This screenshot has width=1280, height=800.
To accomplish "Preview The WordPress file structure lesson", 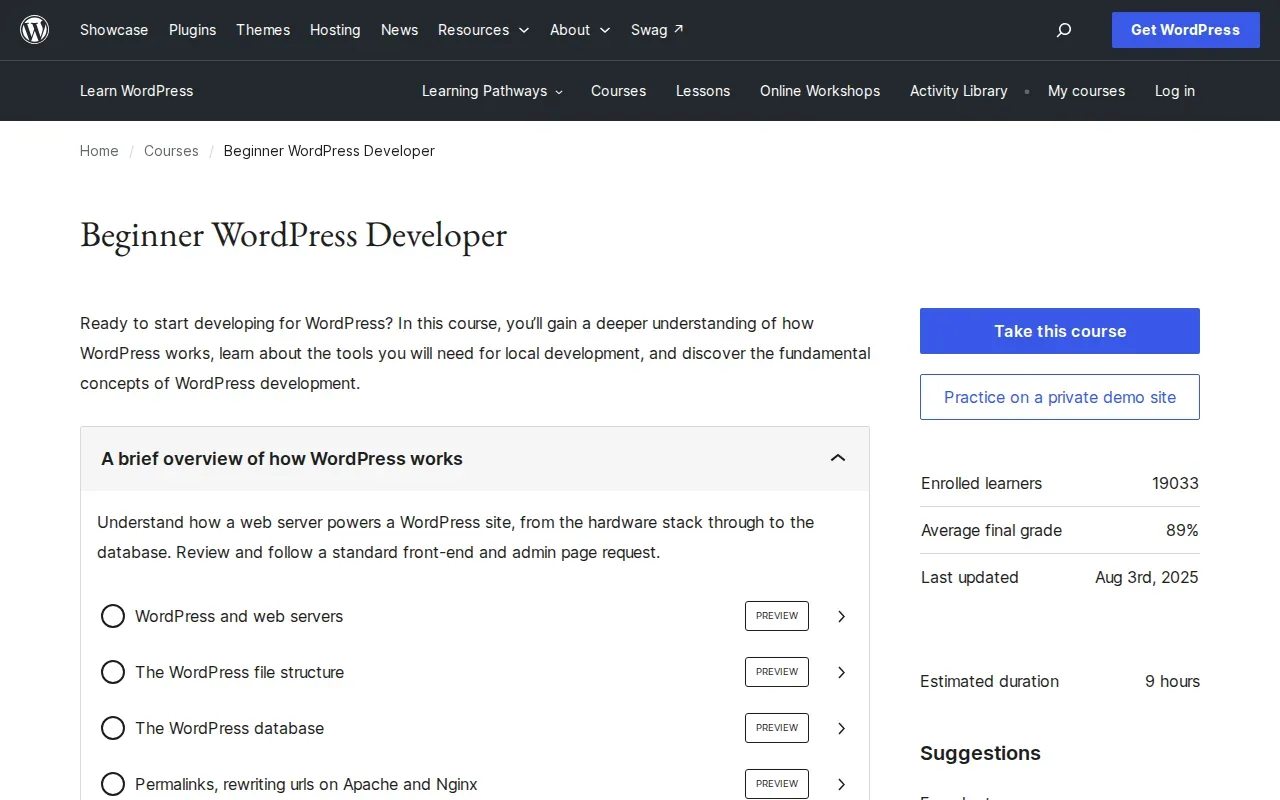I will (x=777, y=672).
